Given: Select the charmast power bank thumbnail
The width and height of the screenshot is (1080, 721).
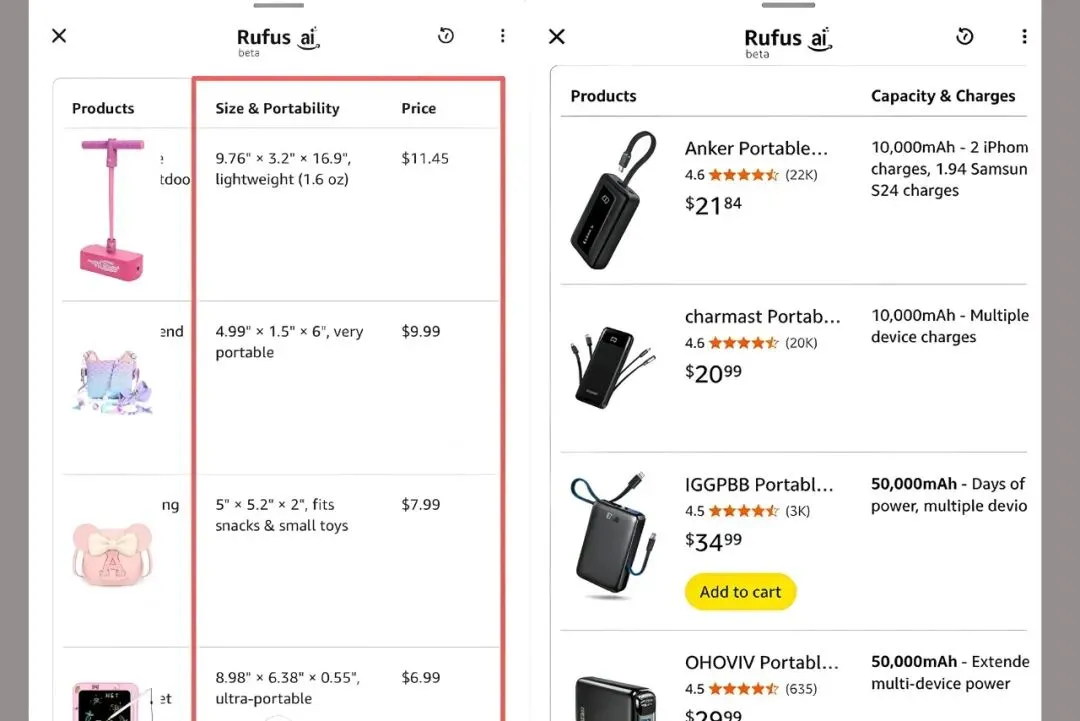Looking at the screenshot, I should click(x=613, y=366).
